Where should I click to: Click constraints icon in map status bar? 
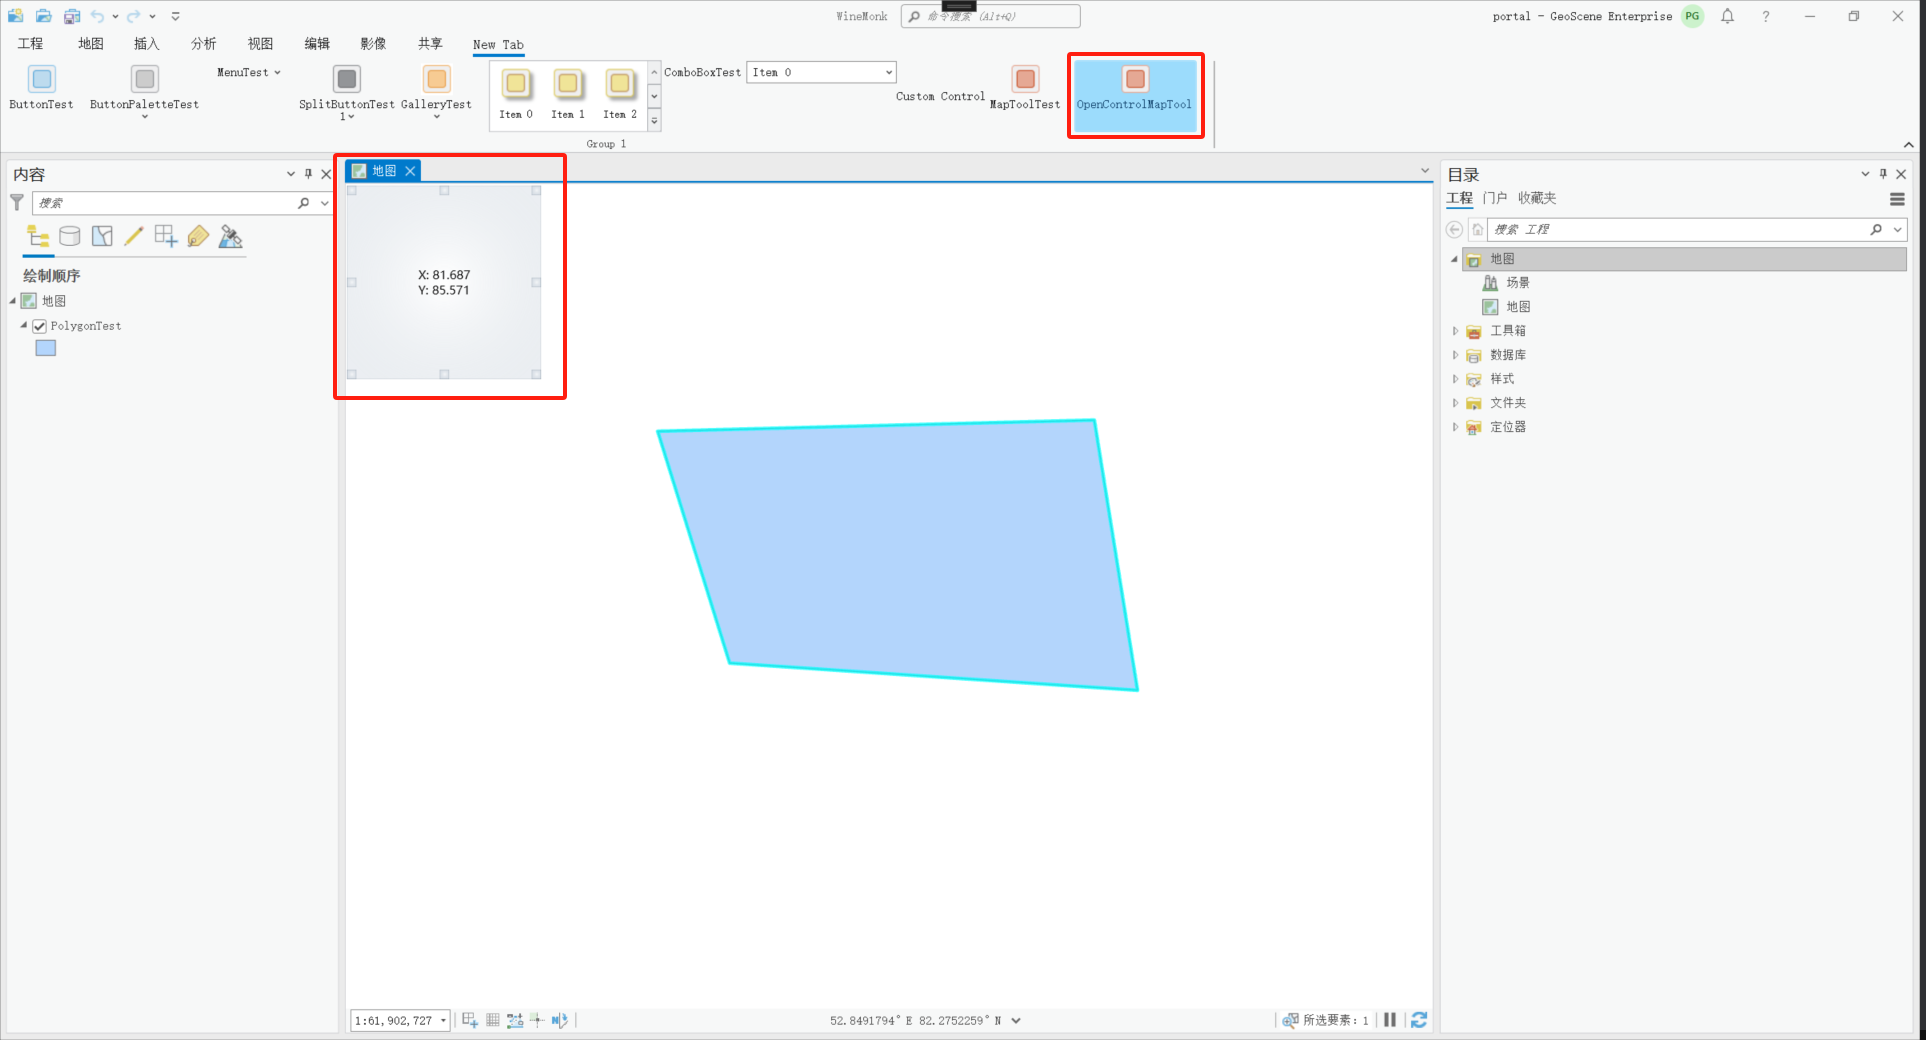pos(515,1020)
